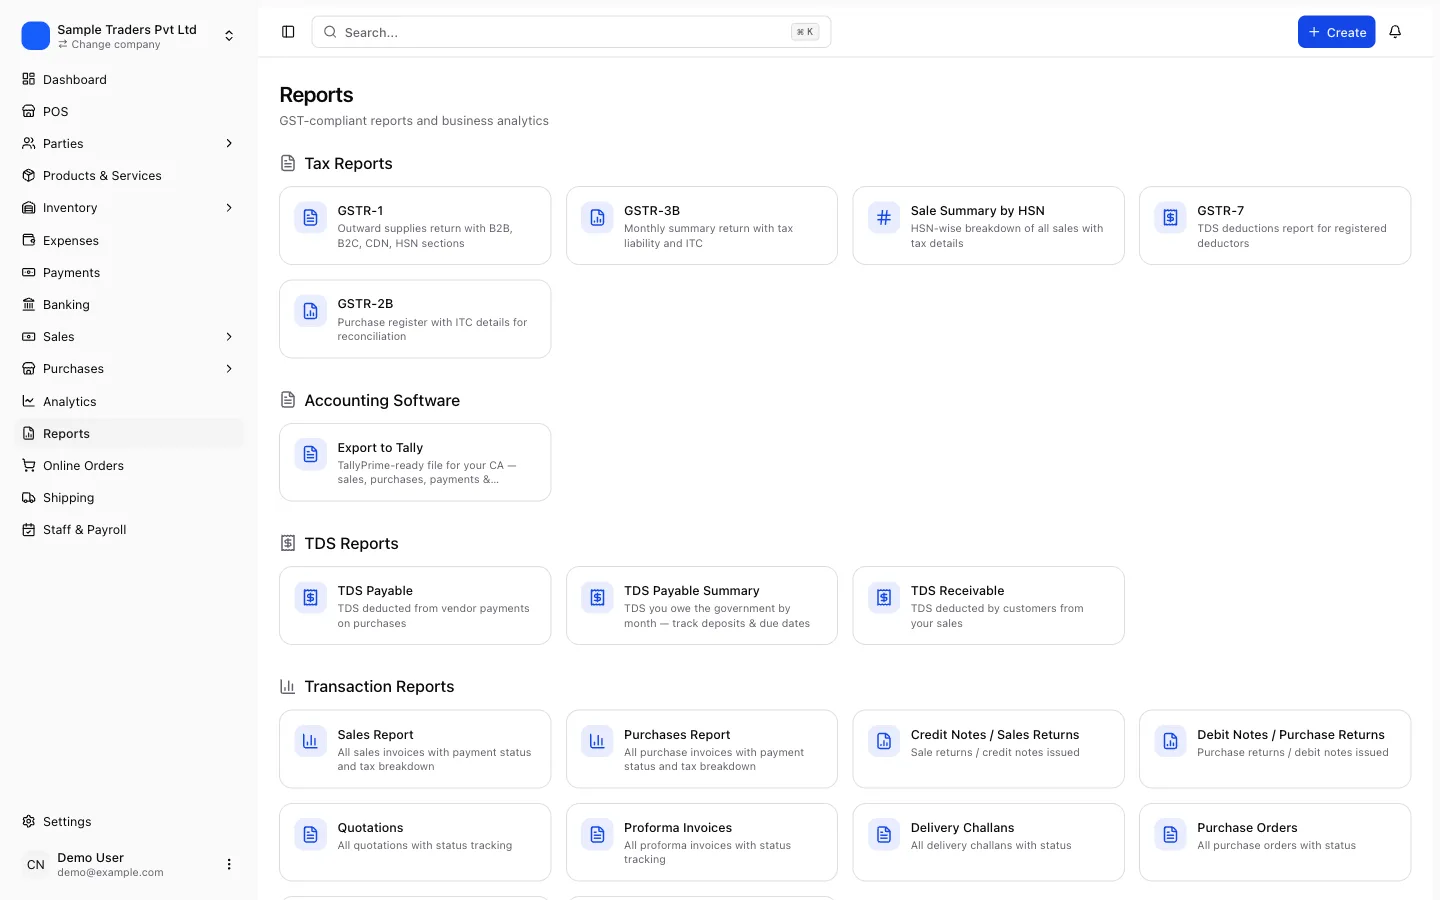Go to Dashboard in the sidebar
Image resolution: width=1440 pixels, height=900 pixels.
[130, 80]
